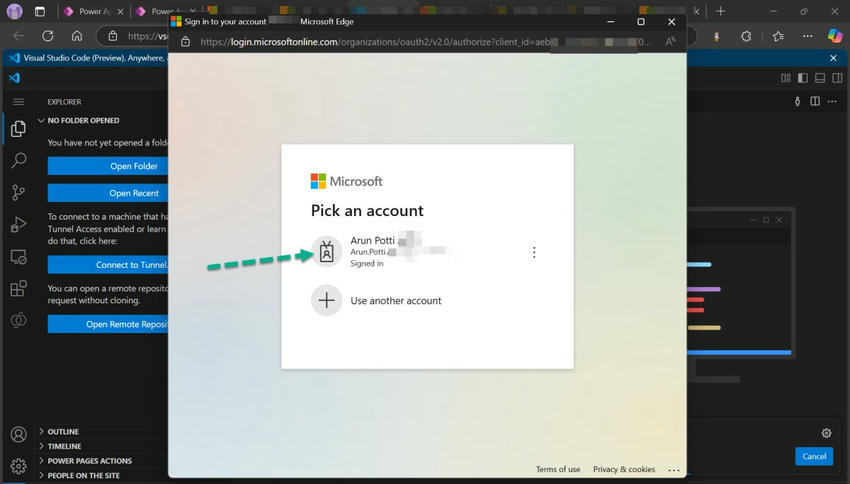Open Edge Settings and more ellipsis

pyautogui.click(x=808, y=36)
